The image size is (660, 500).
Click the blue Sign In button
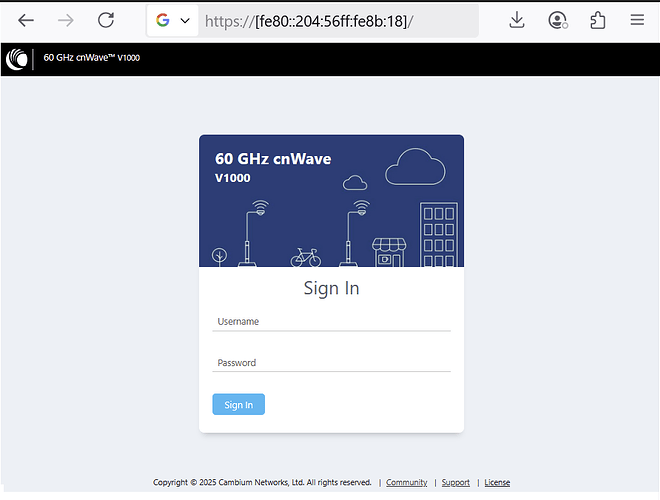point(239,404)
